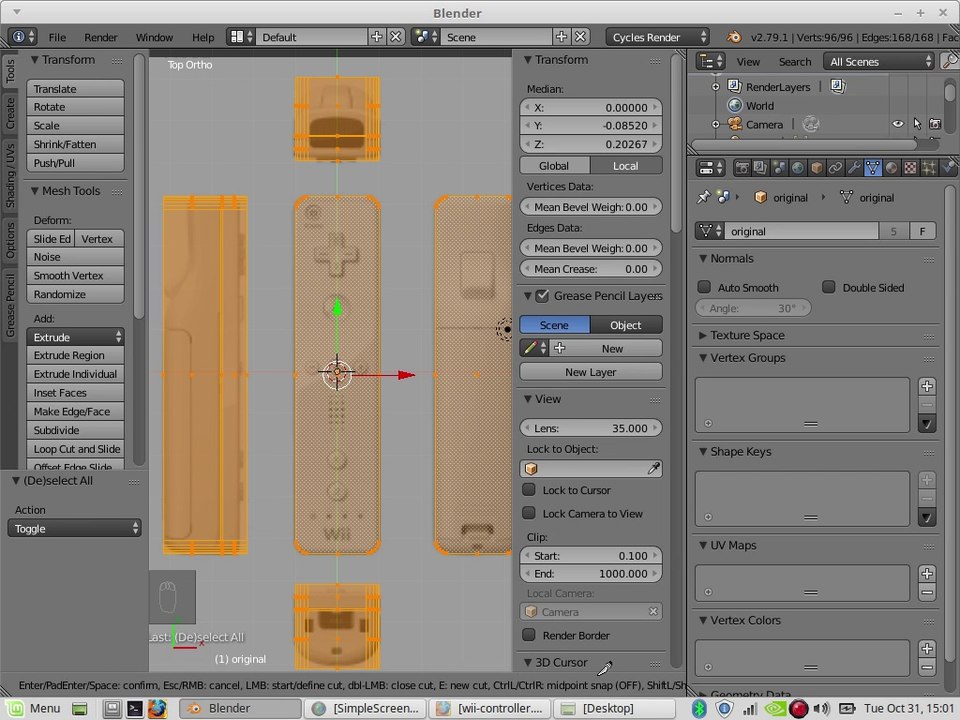Open the Material properties tab icon
960x720 pixels.
coord(891,167)
